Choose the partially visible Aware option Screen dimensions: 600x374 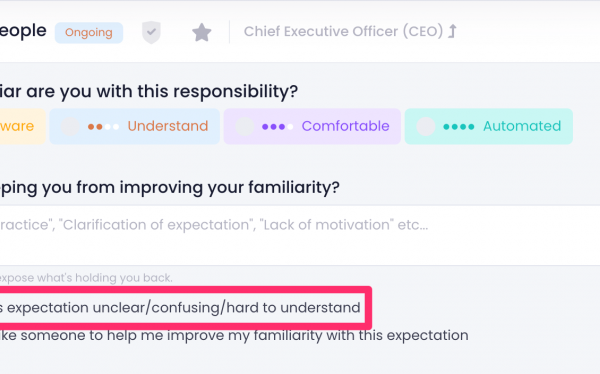(23, 126)
